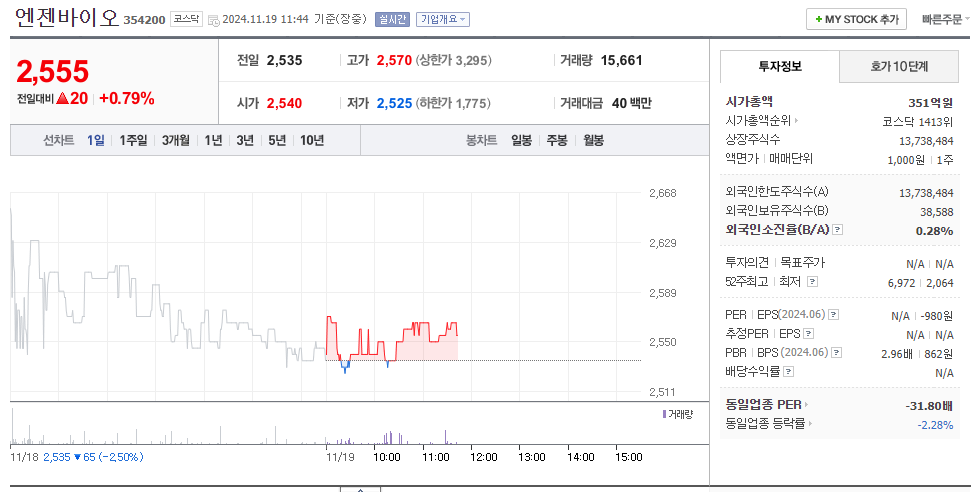Select the 1일 line chart period

(96, 140)
